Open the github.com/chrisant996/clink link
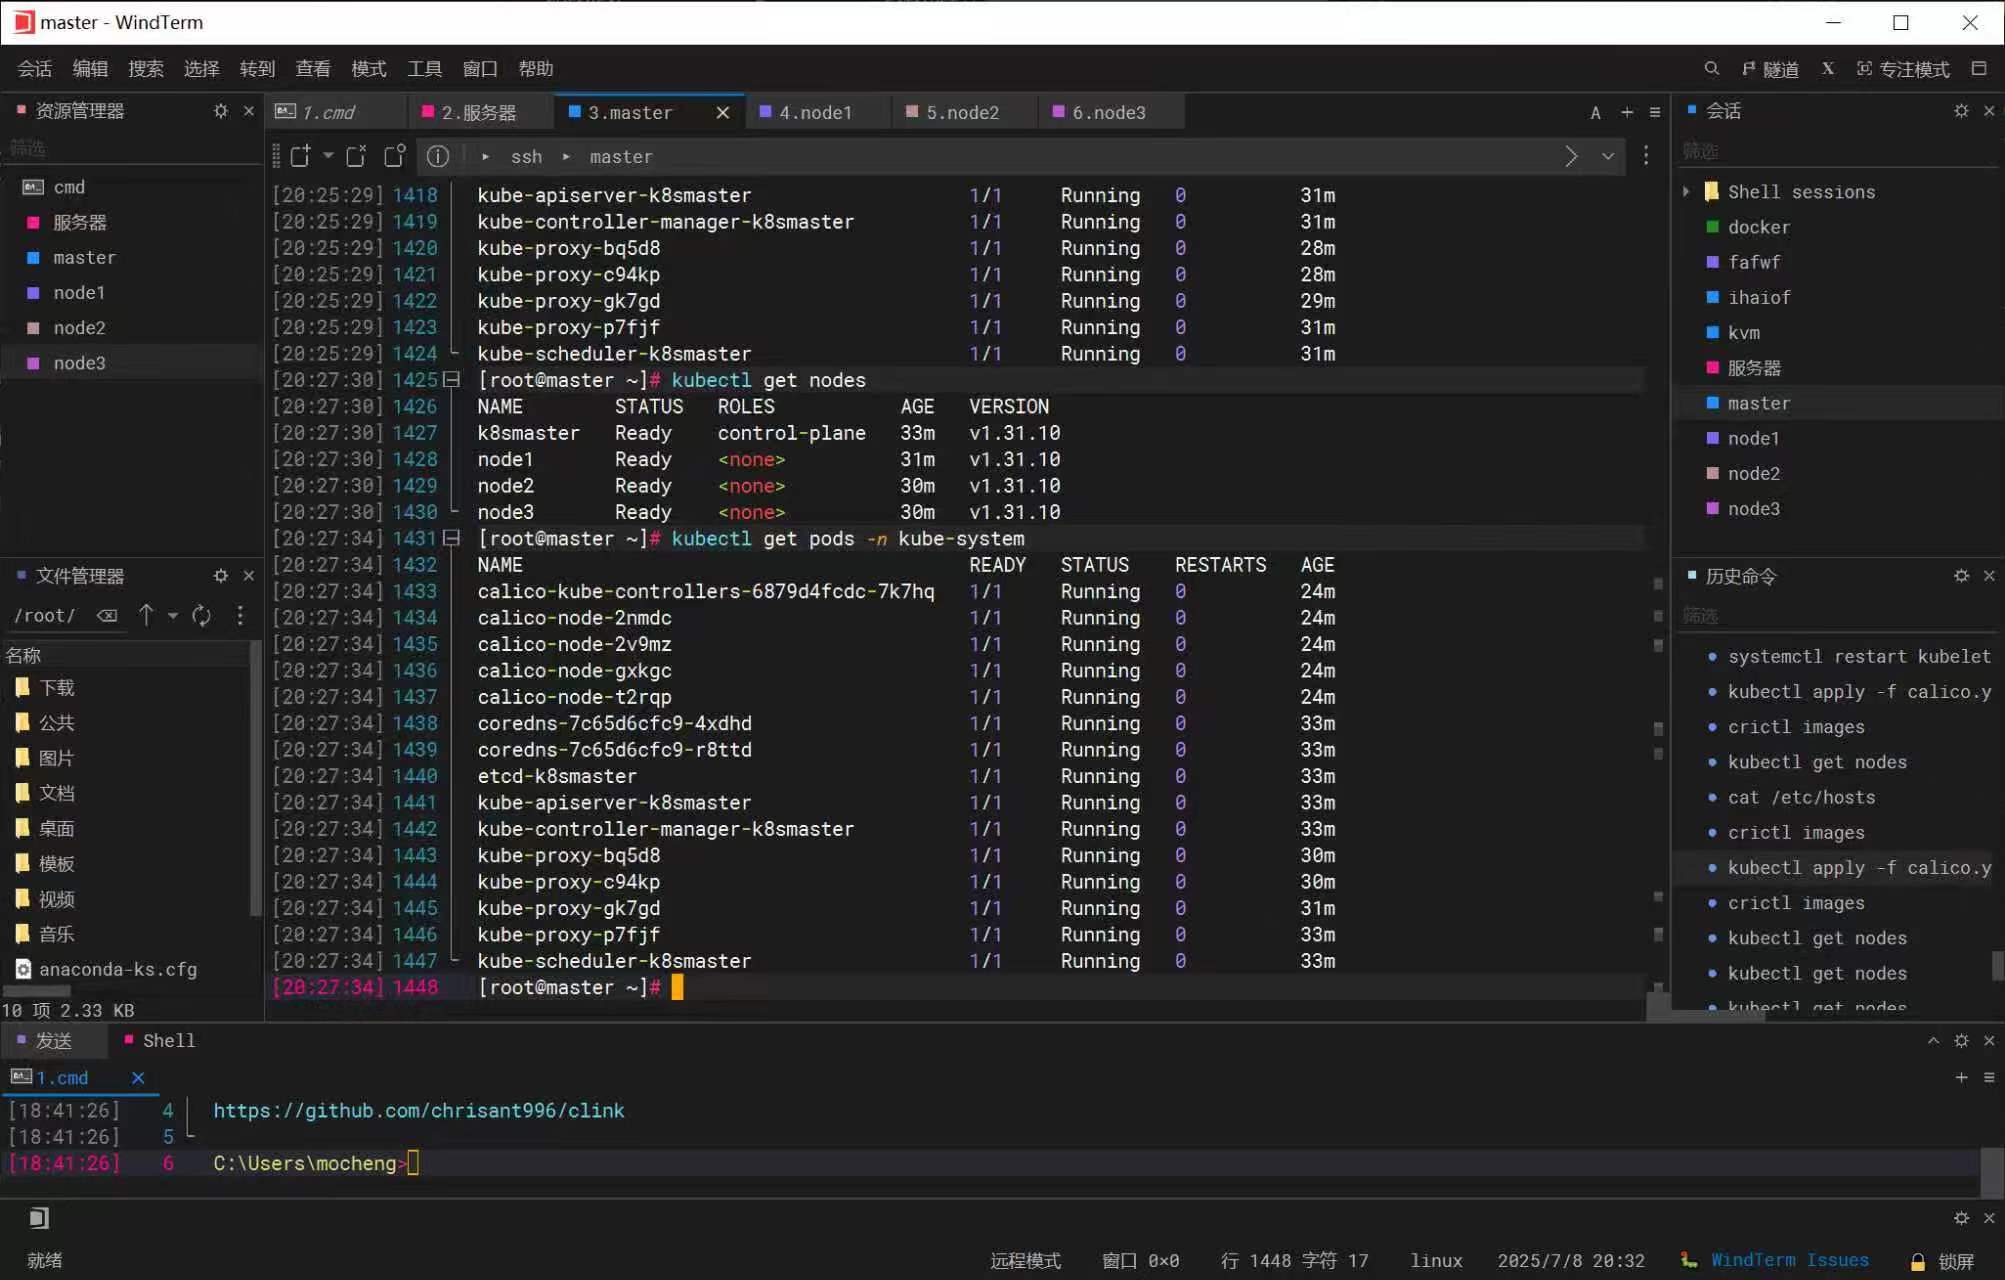The width and height of the screenshot is (2005, 1280). 418,1110
